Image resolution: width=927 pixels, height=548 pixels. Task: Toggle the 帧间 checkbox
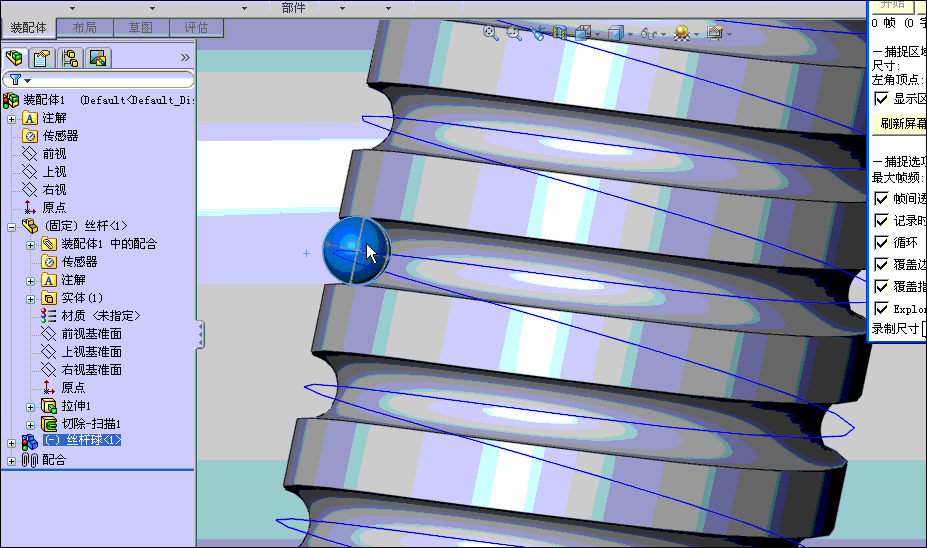[x=881, y=199]
